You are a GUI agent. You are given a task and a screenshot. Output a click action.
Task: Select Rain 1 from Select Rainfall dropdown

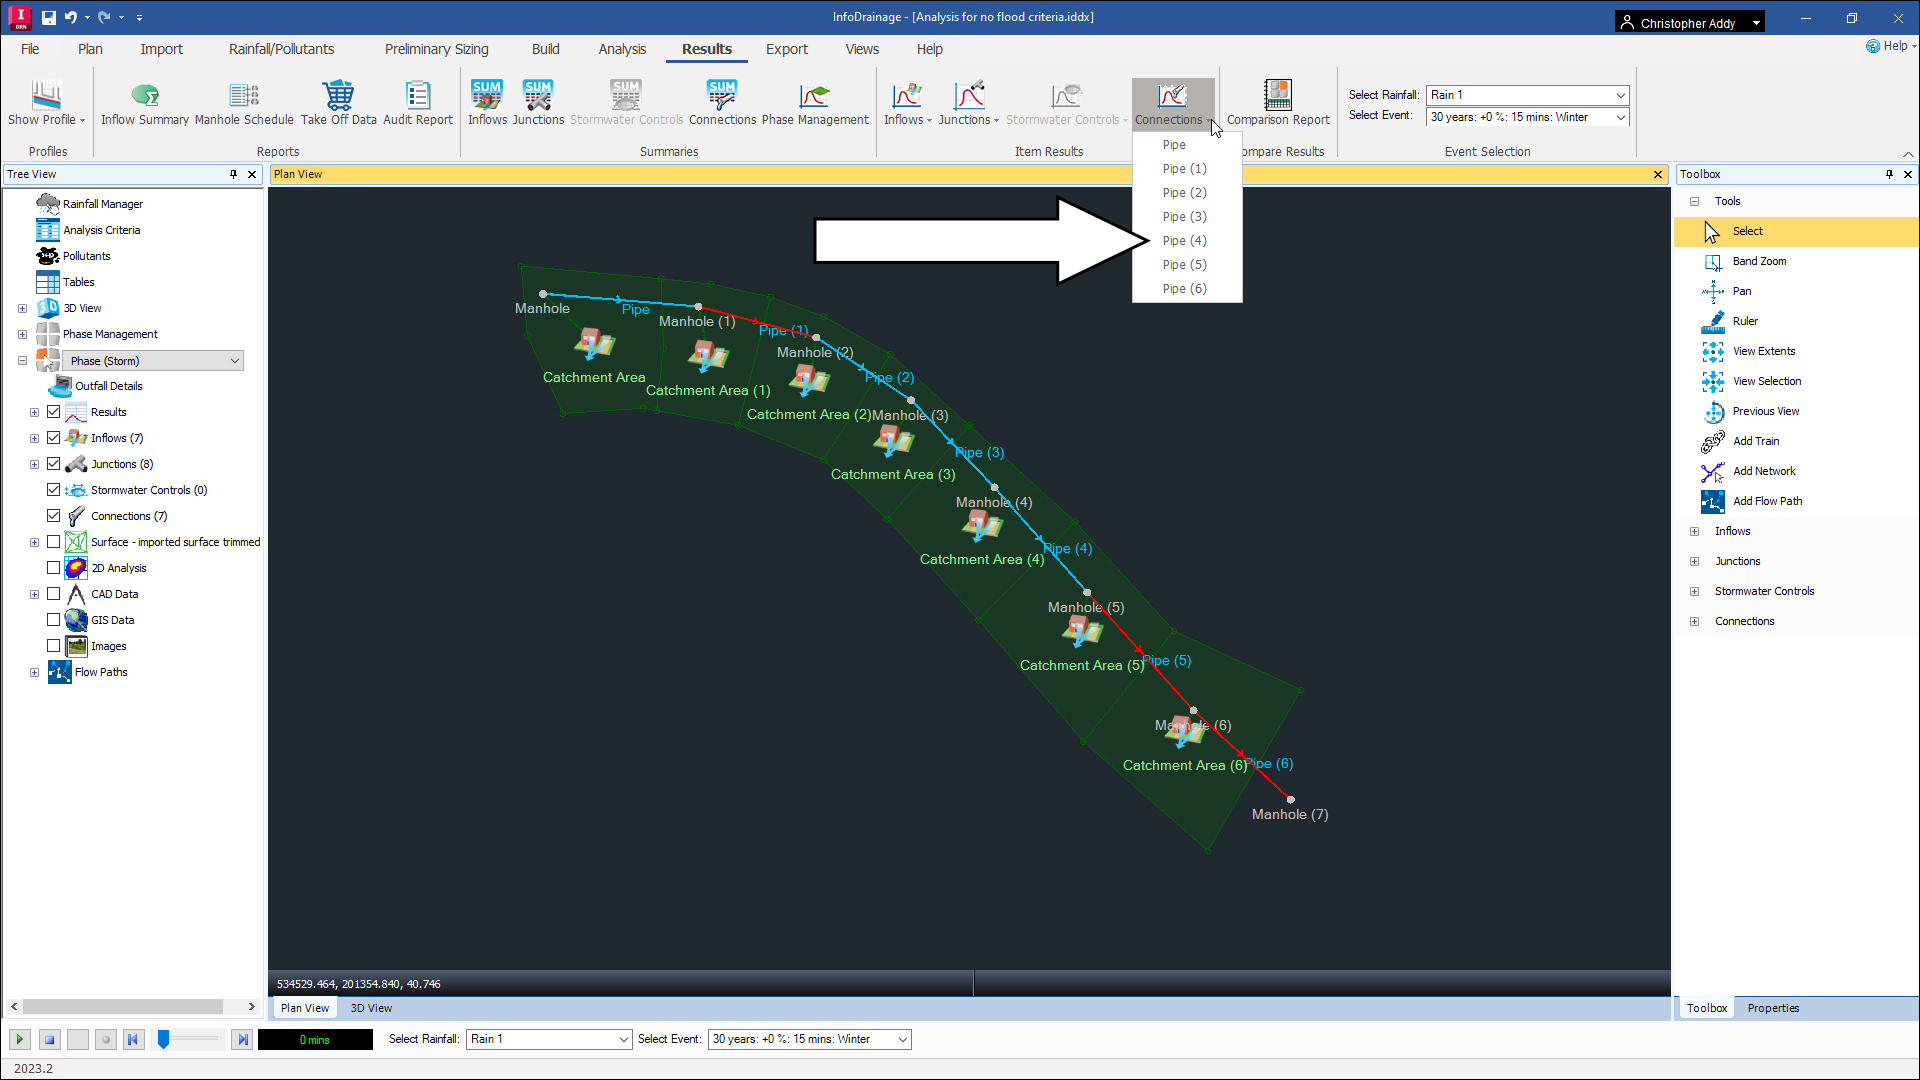point(1523,94)
